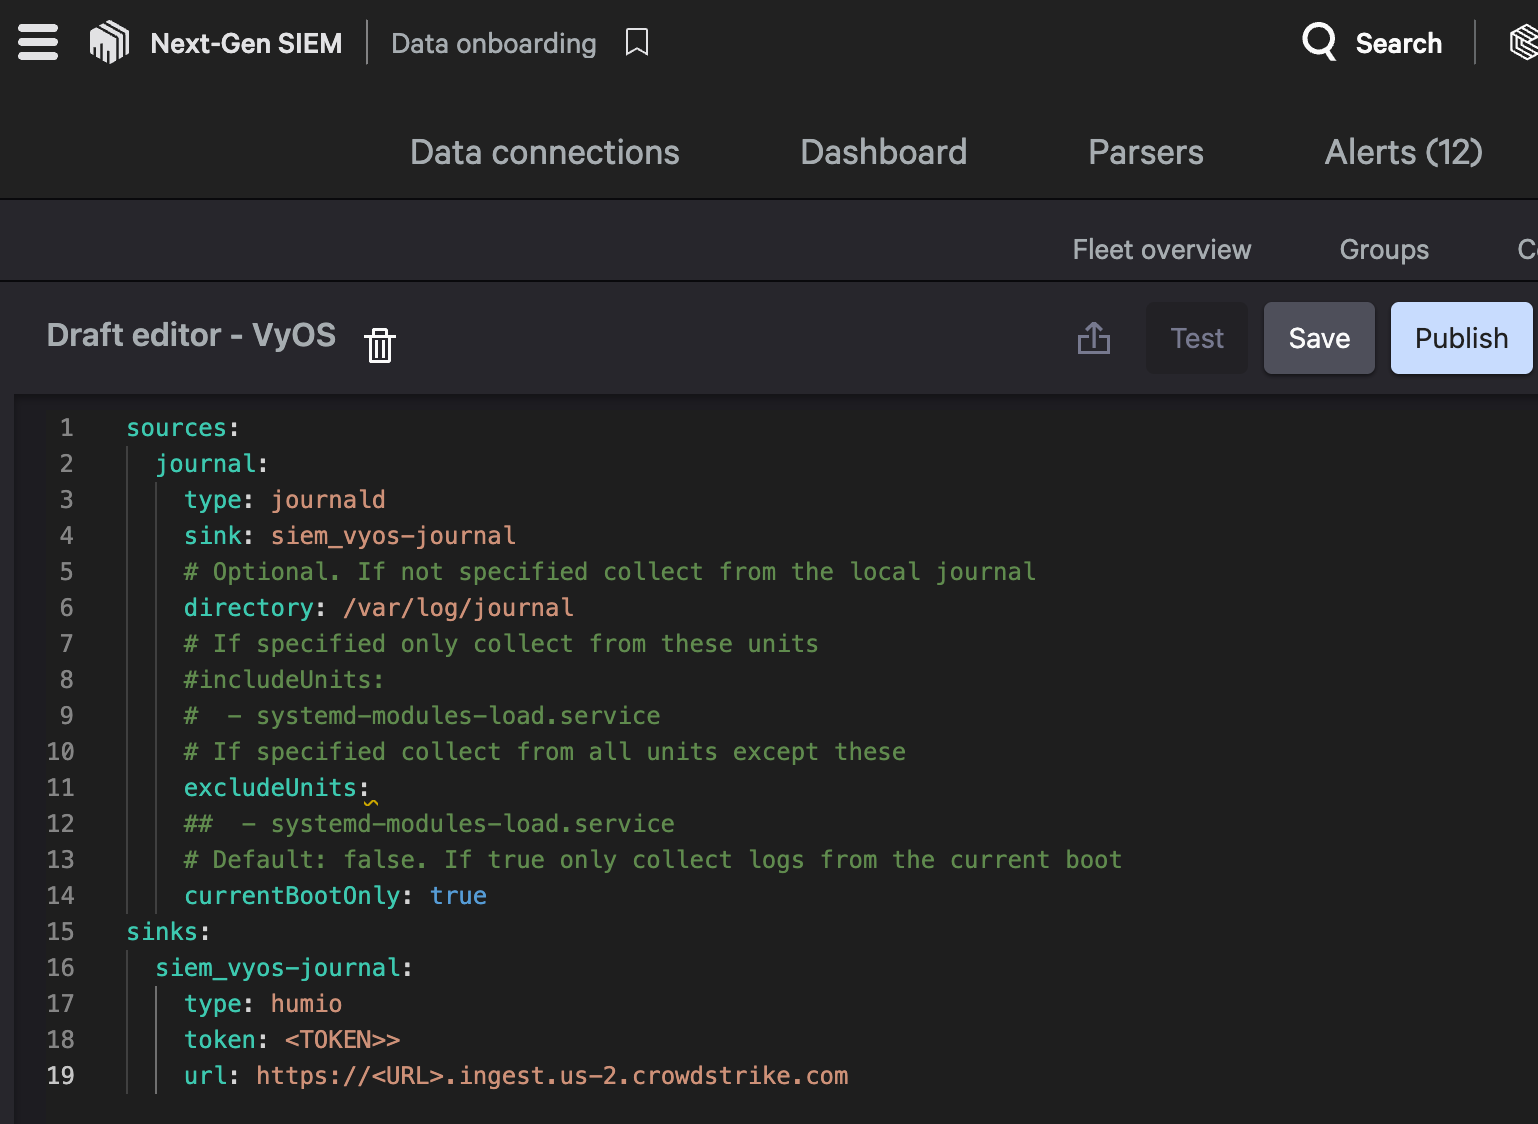Click the Test button

(x=1197, y=338)
